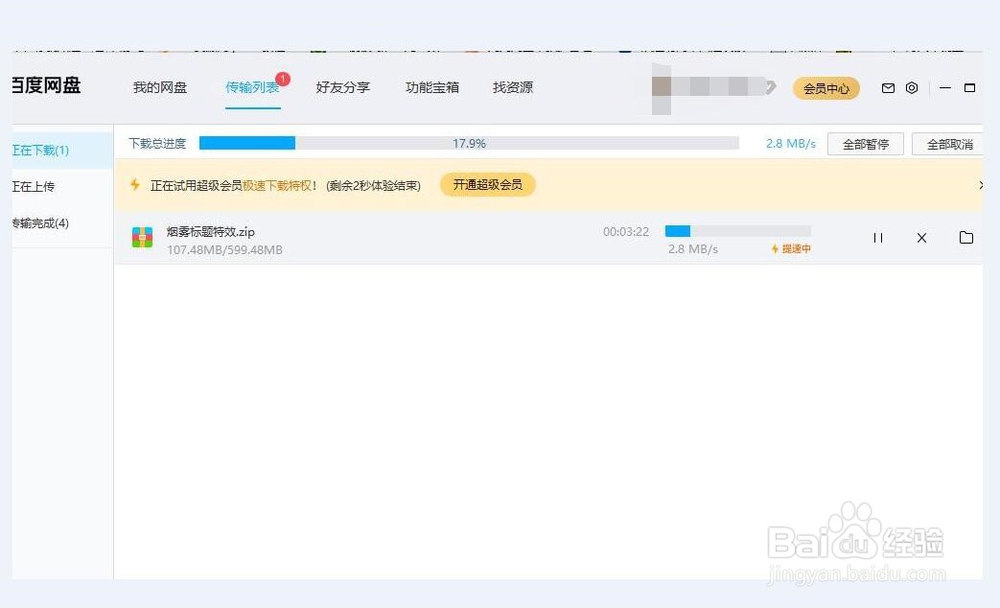Cancel the 烟雾标题特效.zip download with the X

tap(921, 238)
